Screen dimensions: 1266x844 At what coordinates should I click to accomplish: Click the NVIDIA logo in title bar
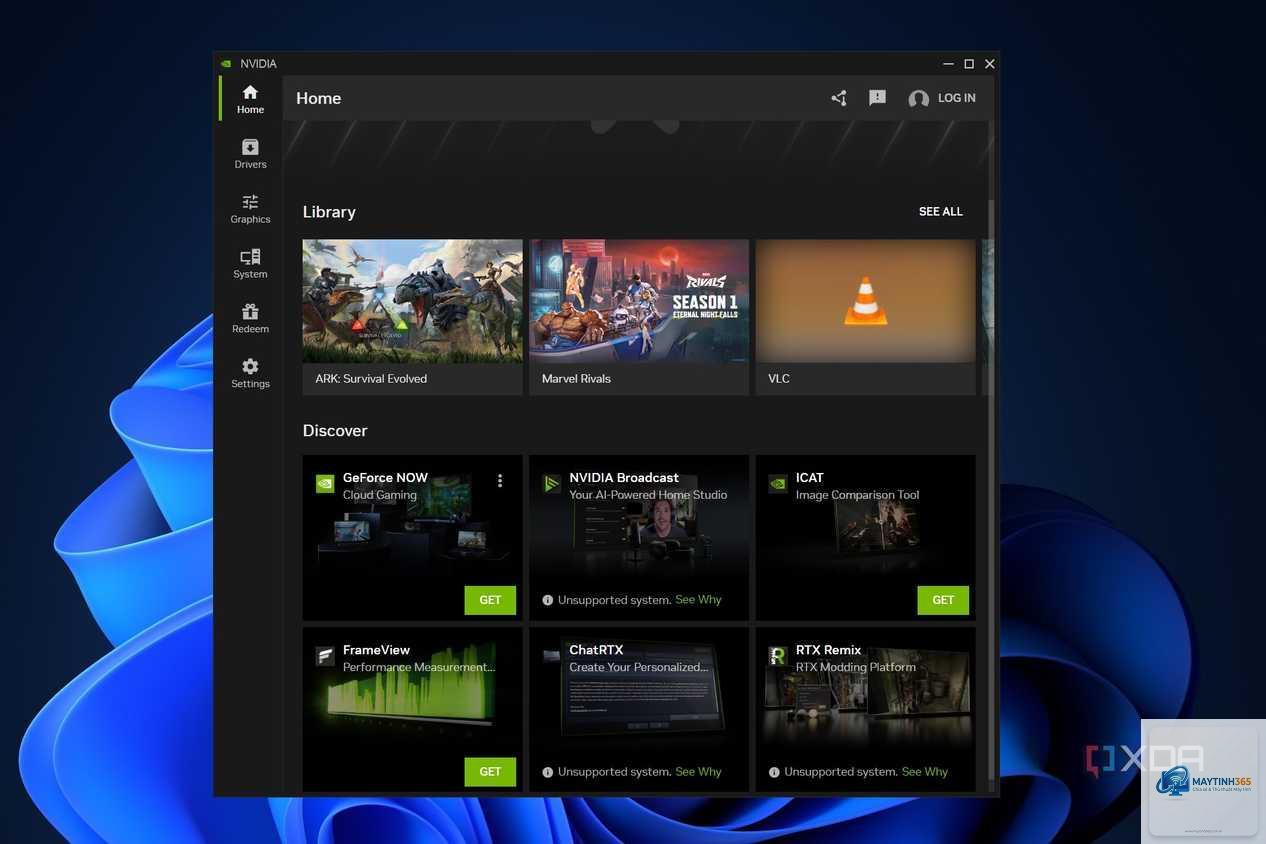click(227, 64)
